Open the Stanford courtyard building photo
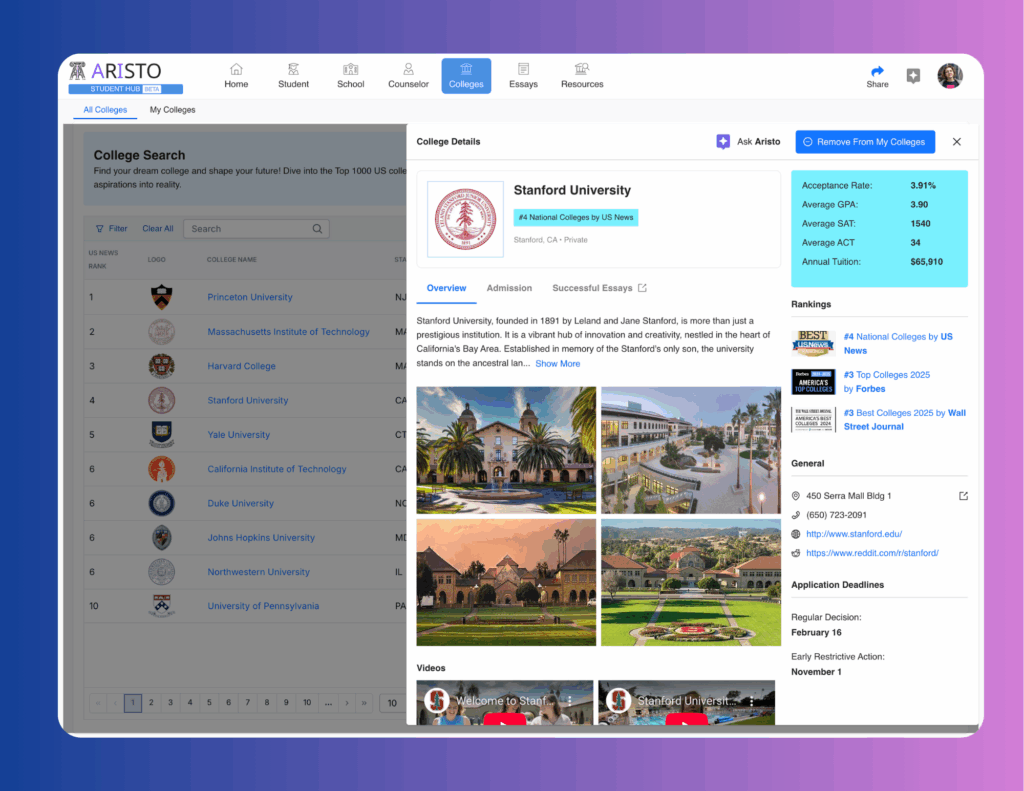This screenshot has width=1024, height=791. [690, 450]
